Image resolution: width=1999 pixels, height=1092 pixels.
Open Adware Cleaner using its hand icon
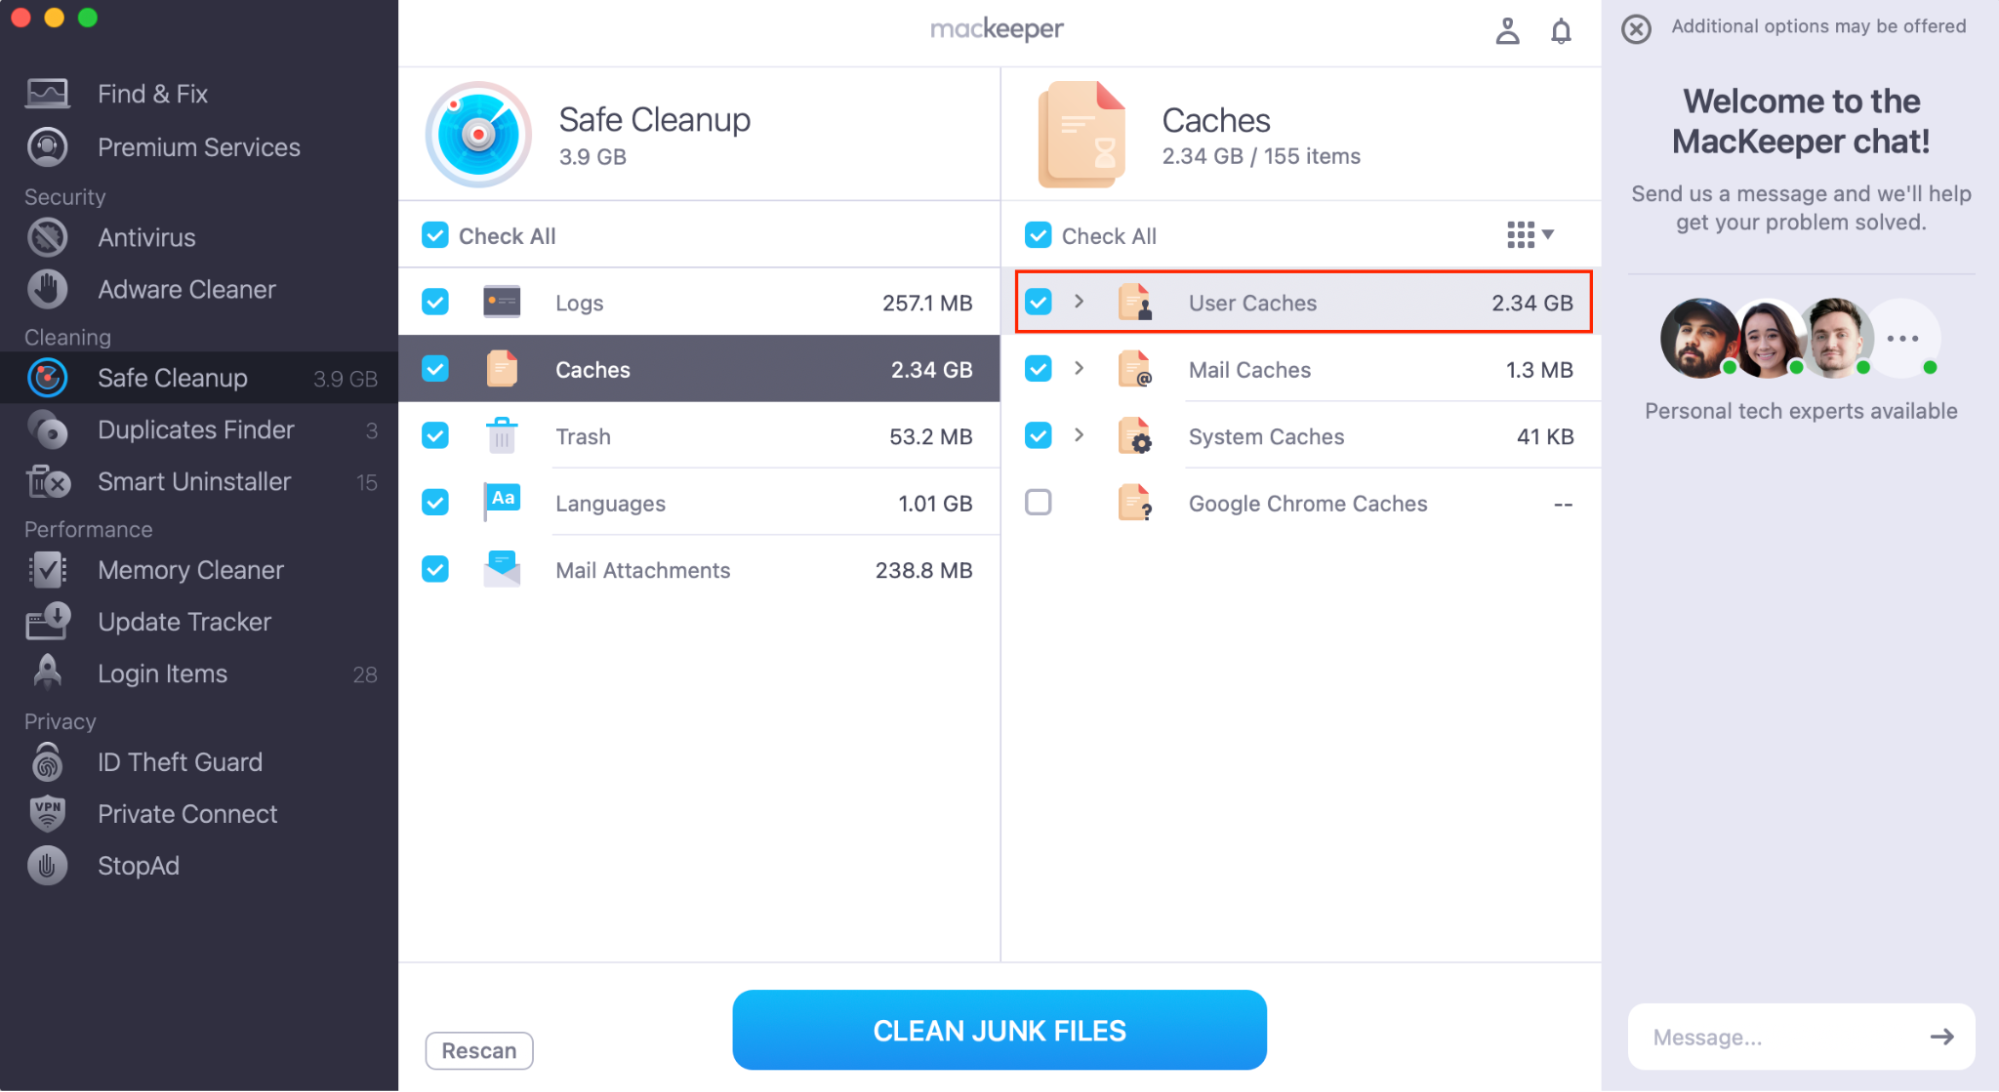pos(46,289)
